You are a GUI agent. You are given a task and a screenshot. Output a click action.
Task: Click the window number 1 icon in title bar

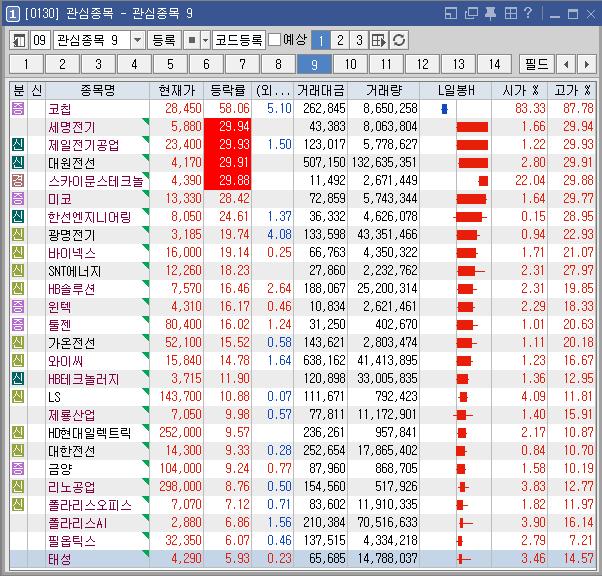tap(13, 14)
